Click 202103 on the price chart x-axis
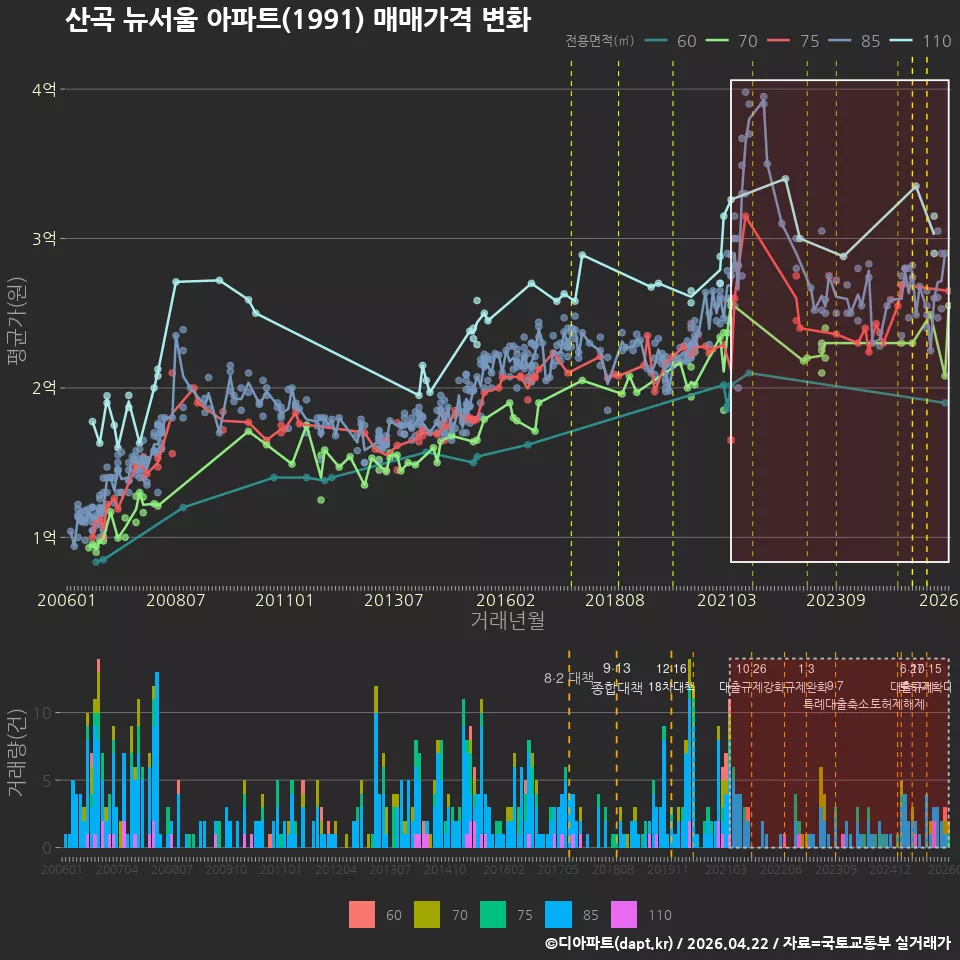The height and width of the screenshot is (960, 960). pos(726,600)
